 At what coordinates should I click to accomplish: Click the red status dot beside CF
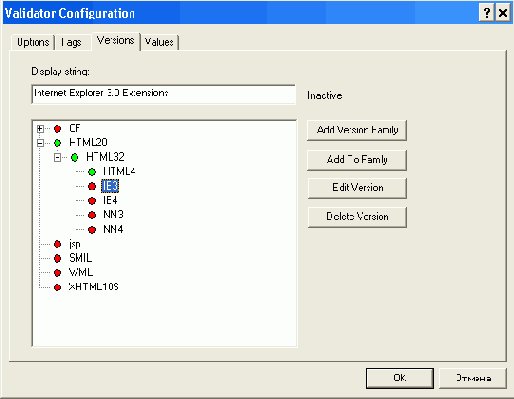click(58, 129)
